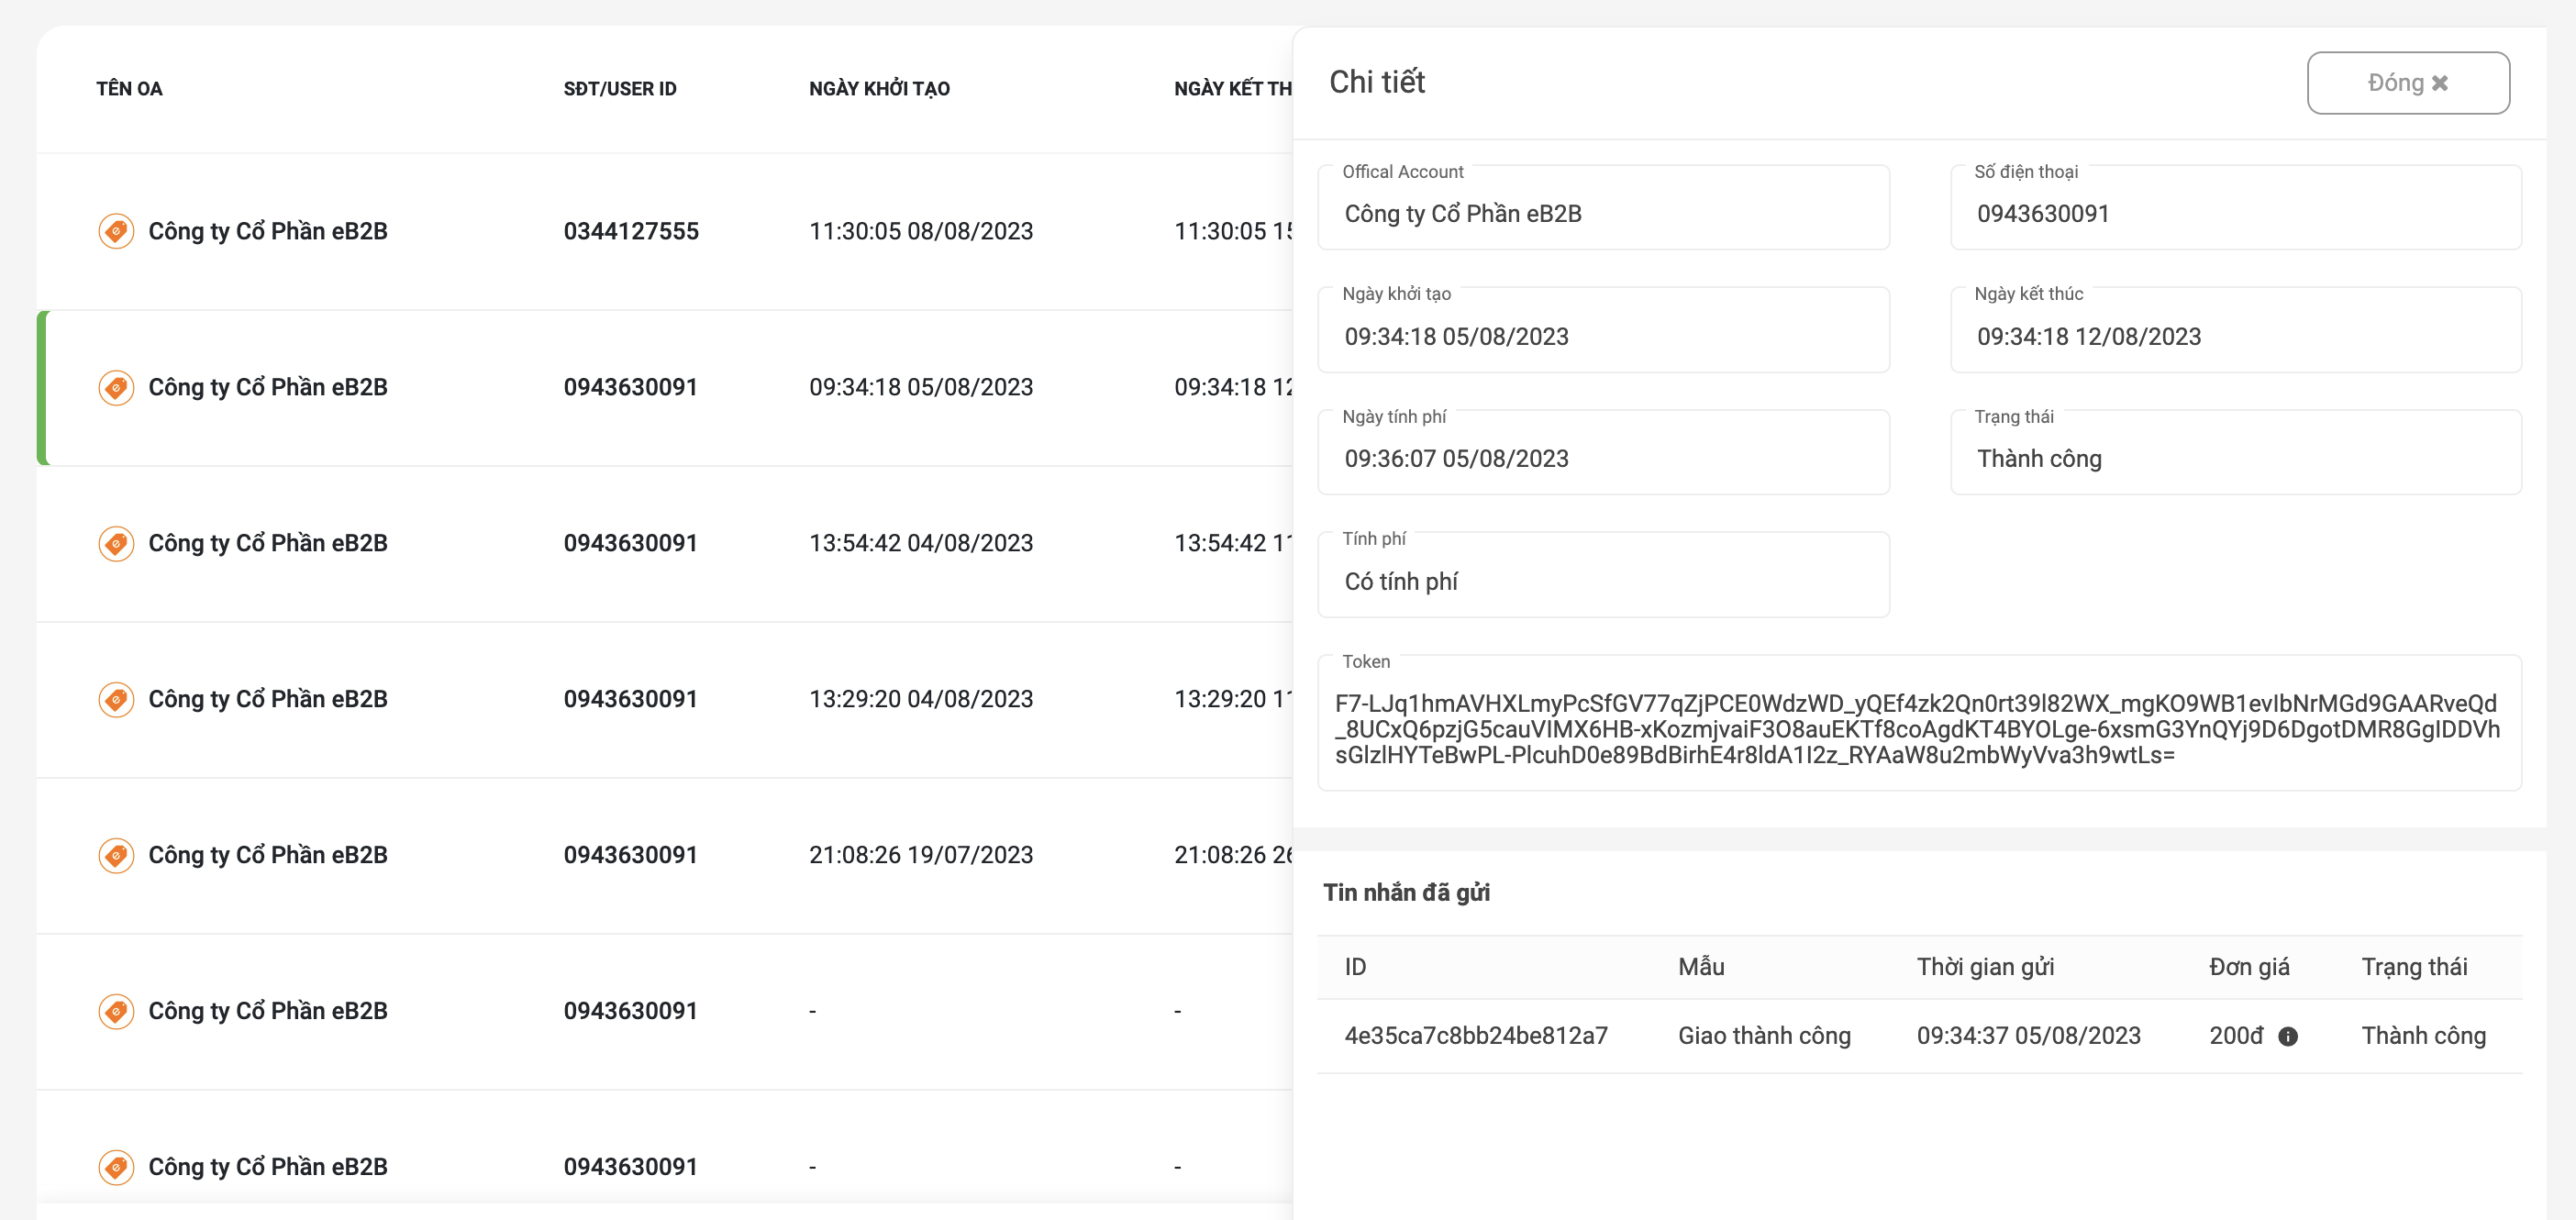Click the NGÀY KHỞI TẠO column header

879,88
